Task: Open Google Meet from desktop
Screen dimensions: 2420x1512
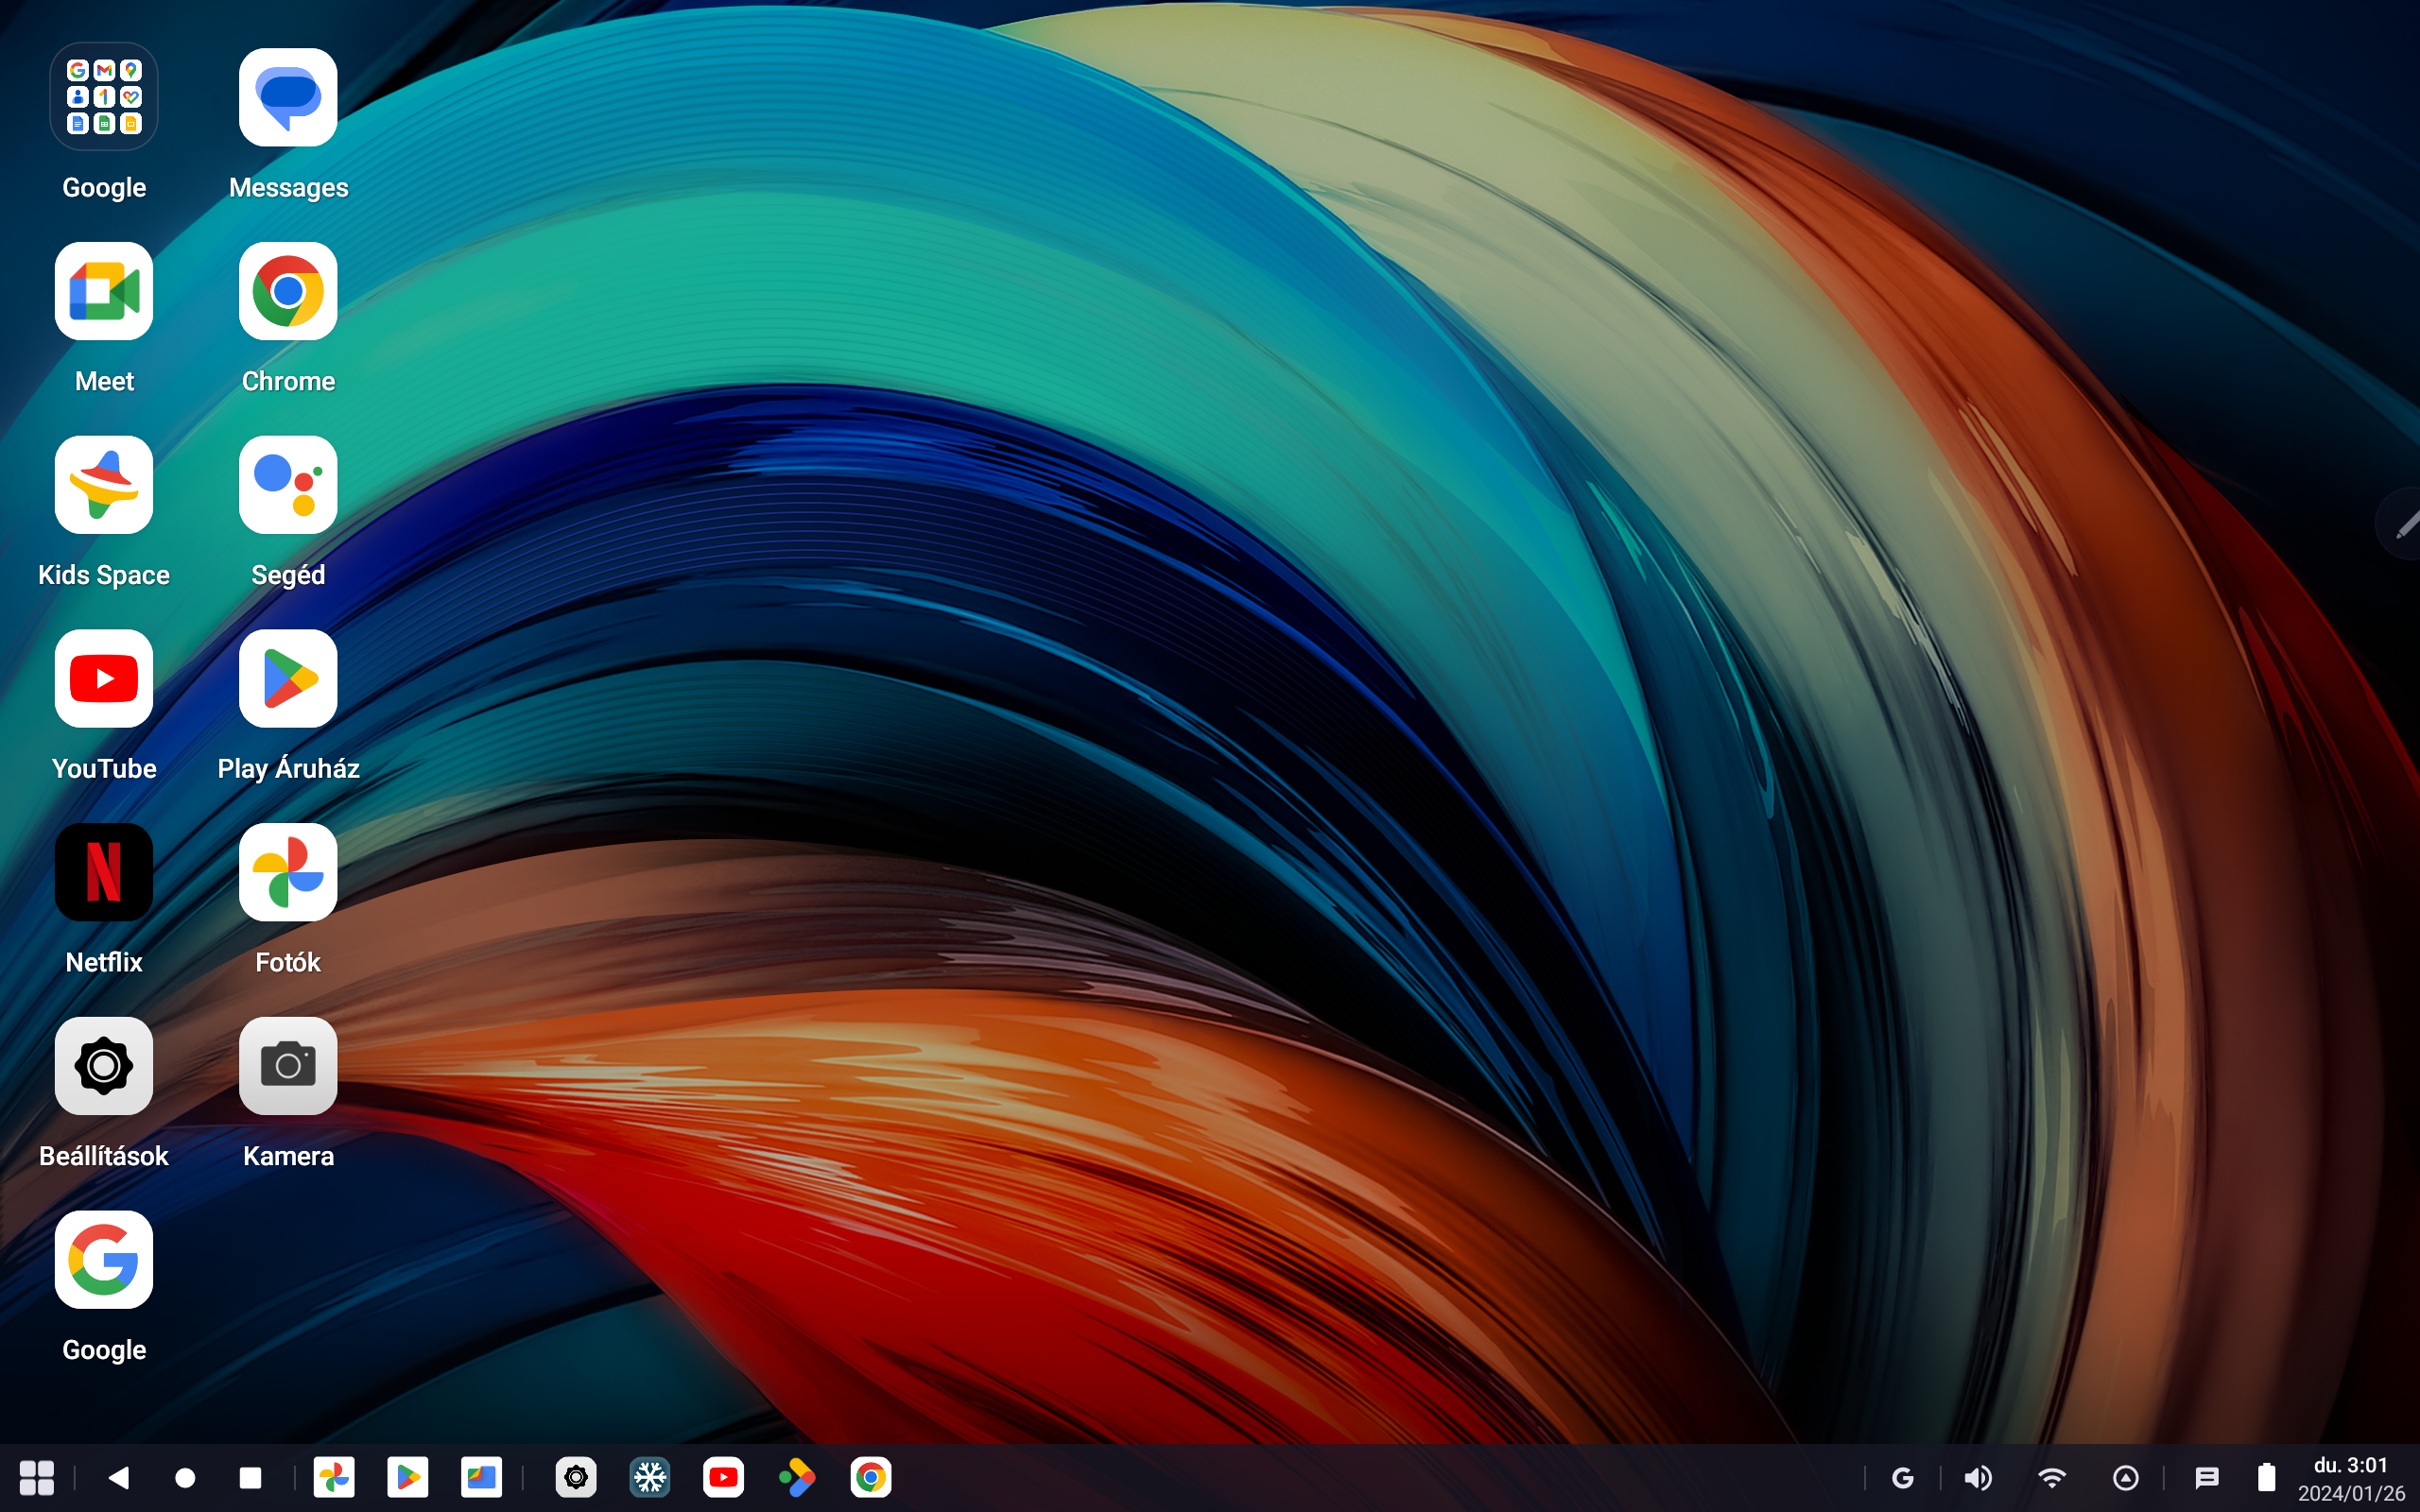Action: click(x=104, y=291)
